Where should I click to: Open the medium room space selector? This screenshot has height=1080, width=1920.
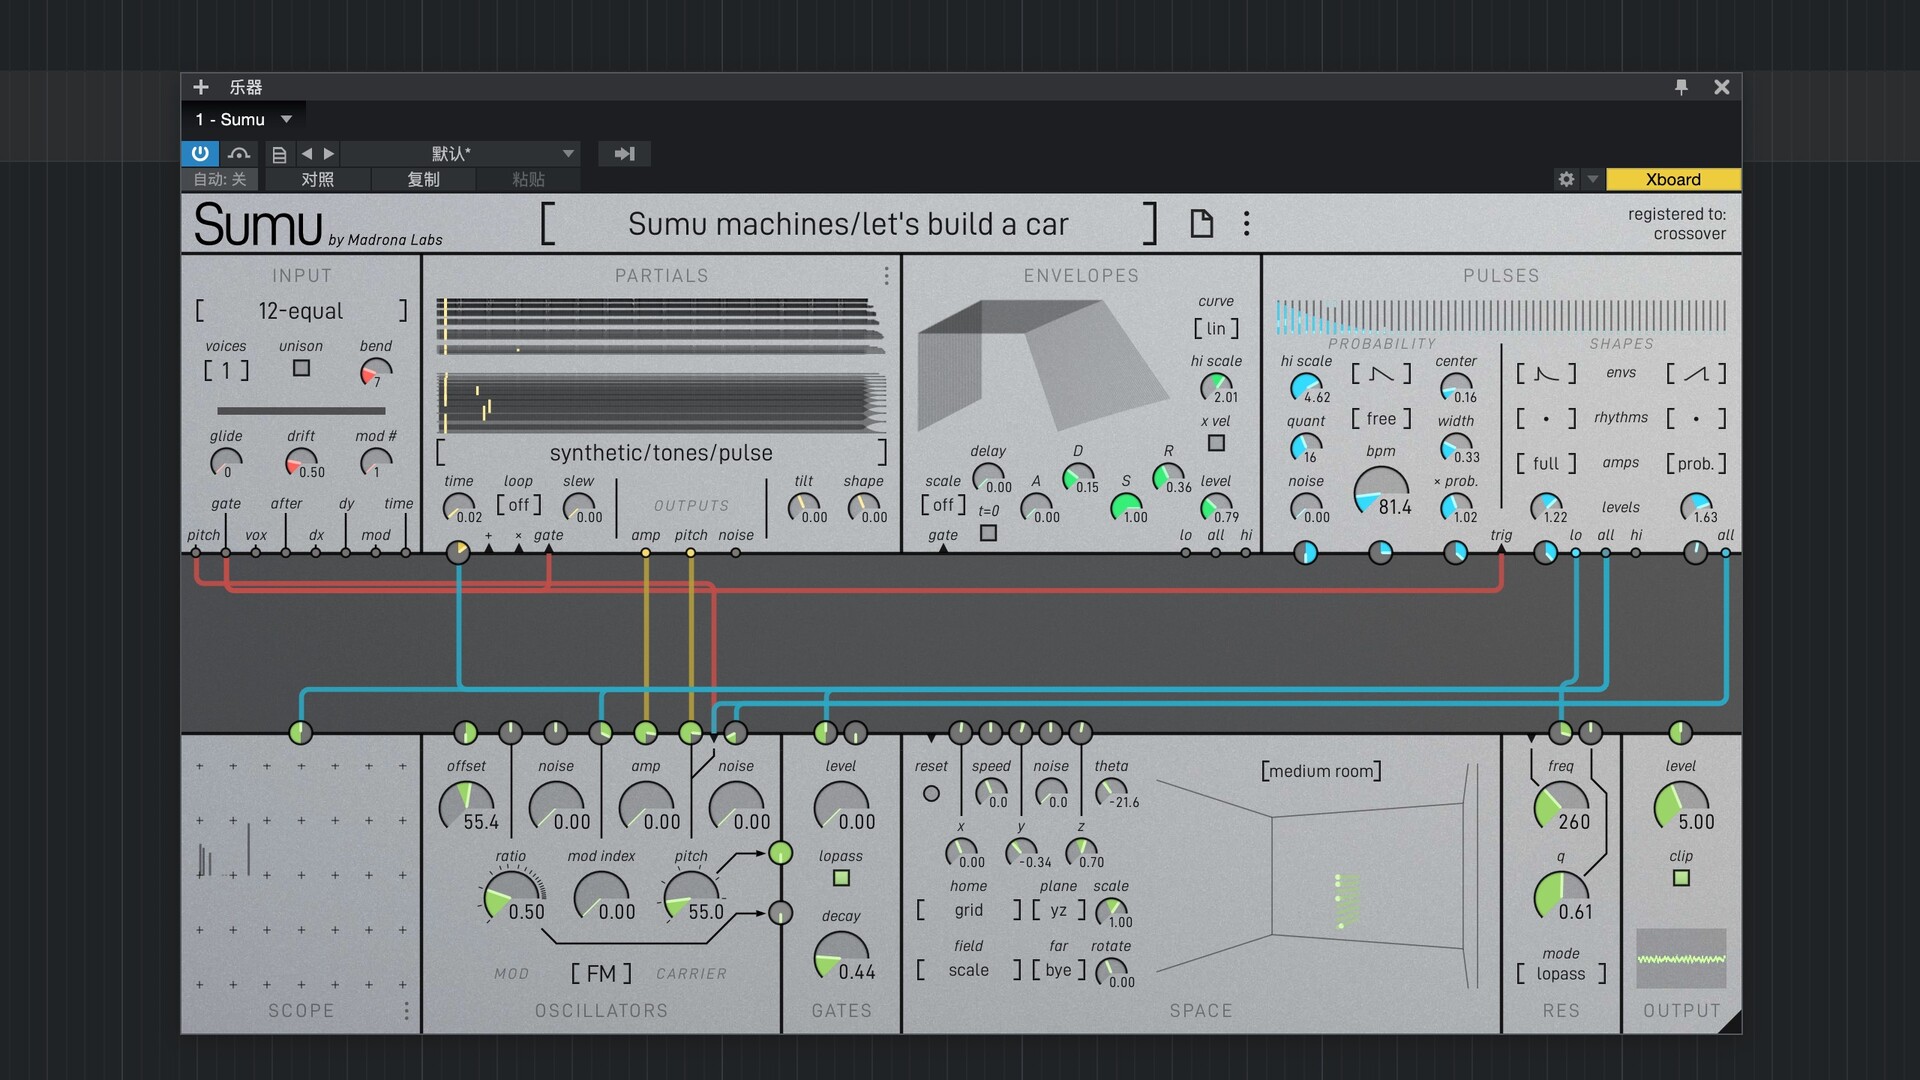tap(1321, 771)
